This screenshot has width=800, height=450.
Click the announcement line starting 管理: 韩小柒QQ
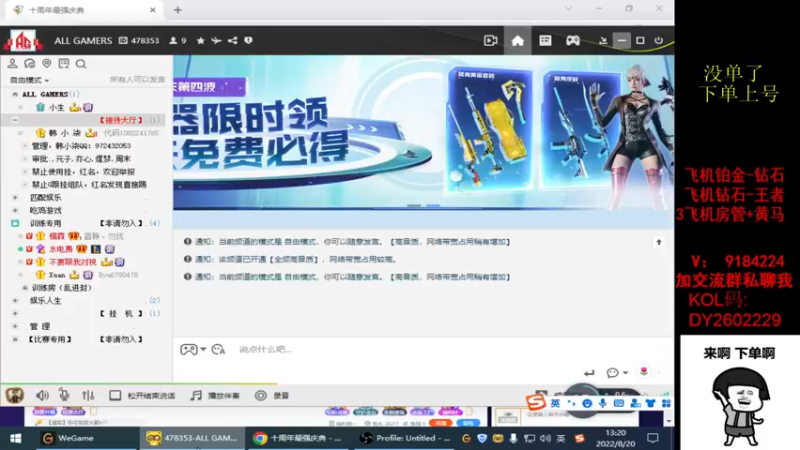(x=81, y=146)
